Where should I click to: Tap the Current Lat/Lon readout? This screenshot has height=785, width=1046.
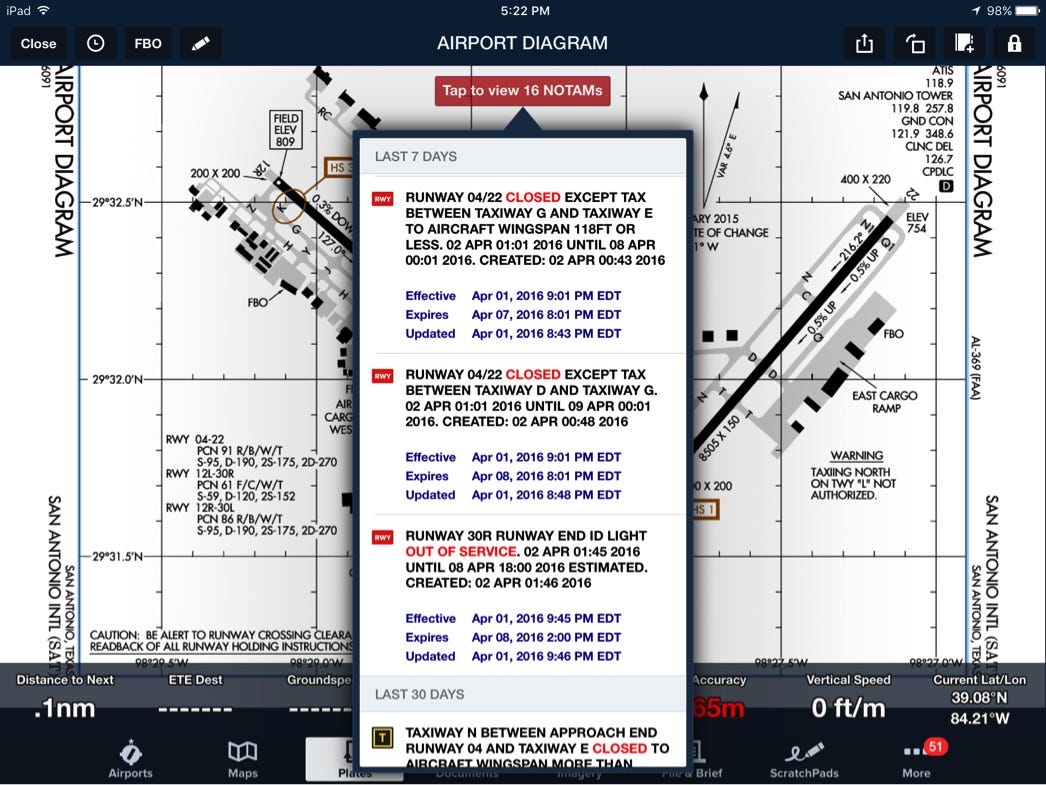[979, 699]
